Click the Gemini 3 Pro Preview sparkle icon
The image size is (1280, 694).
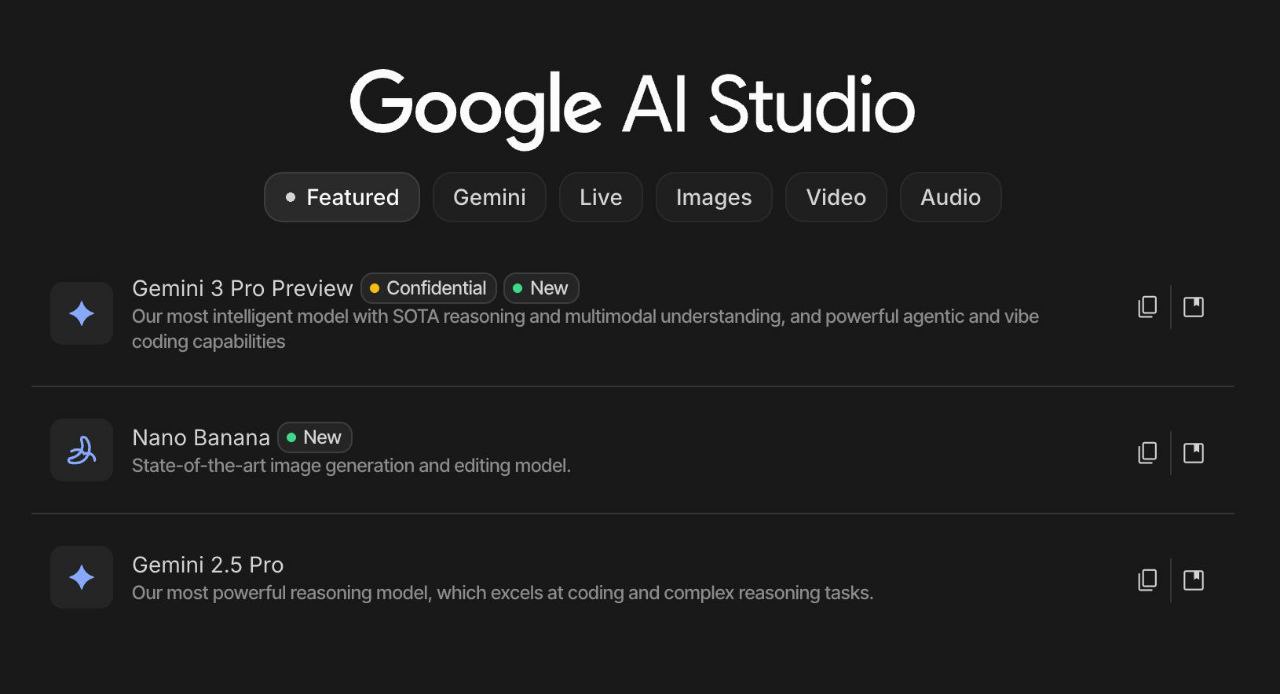81,313
